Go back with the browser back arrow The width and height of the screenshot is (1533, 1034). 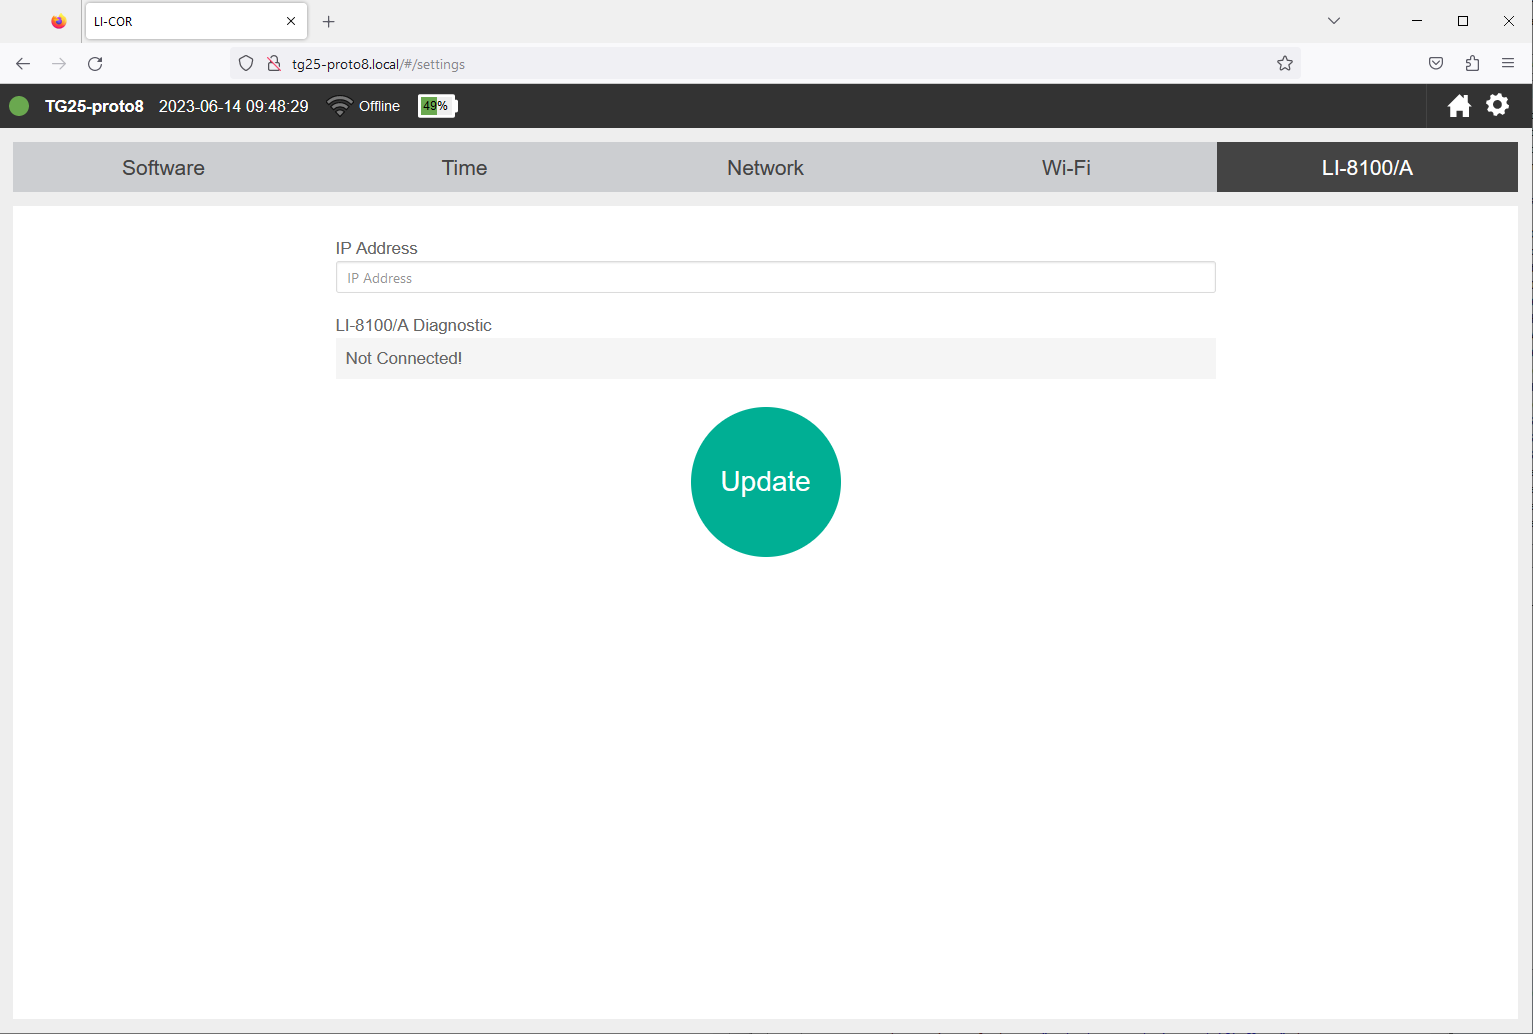click(x=23, y=63)
